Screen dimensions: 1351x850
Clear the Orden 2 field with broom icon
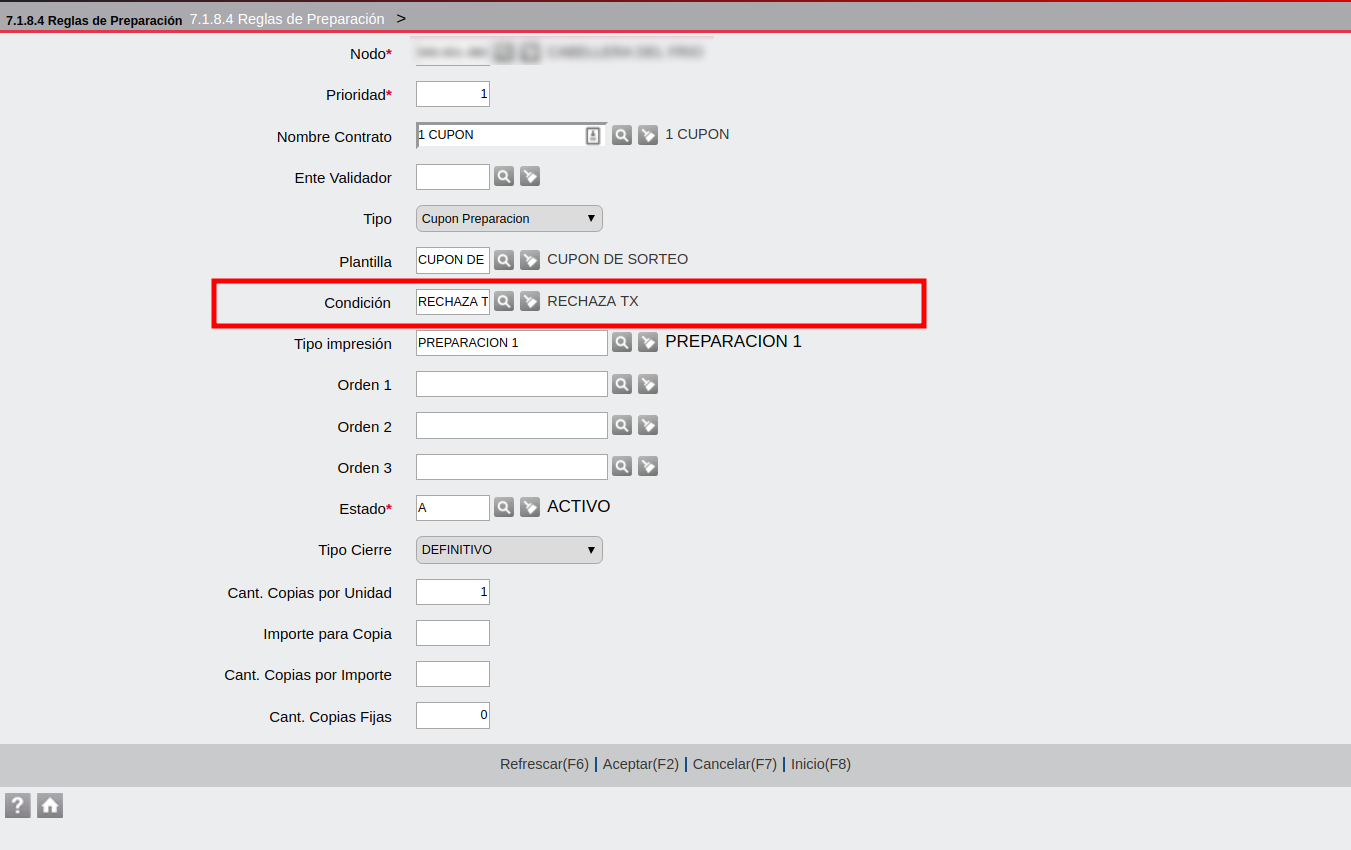[x=648, y=426]
